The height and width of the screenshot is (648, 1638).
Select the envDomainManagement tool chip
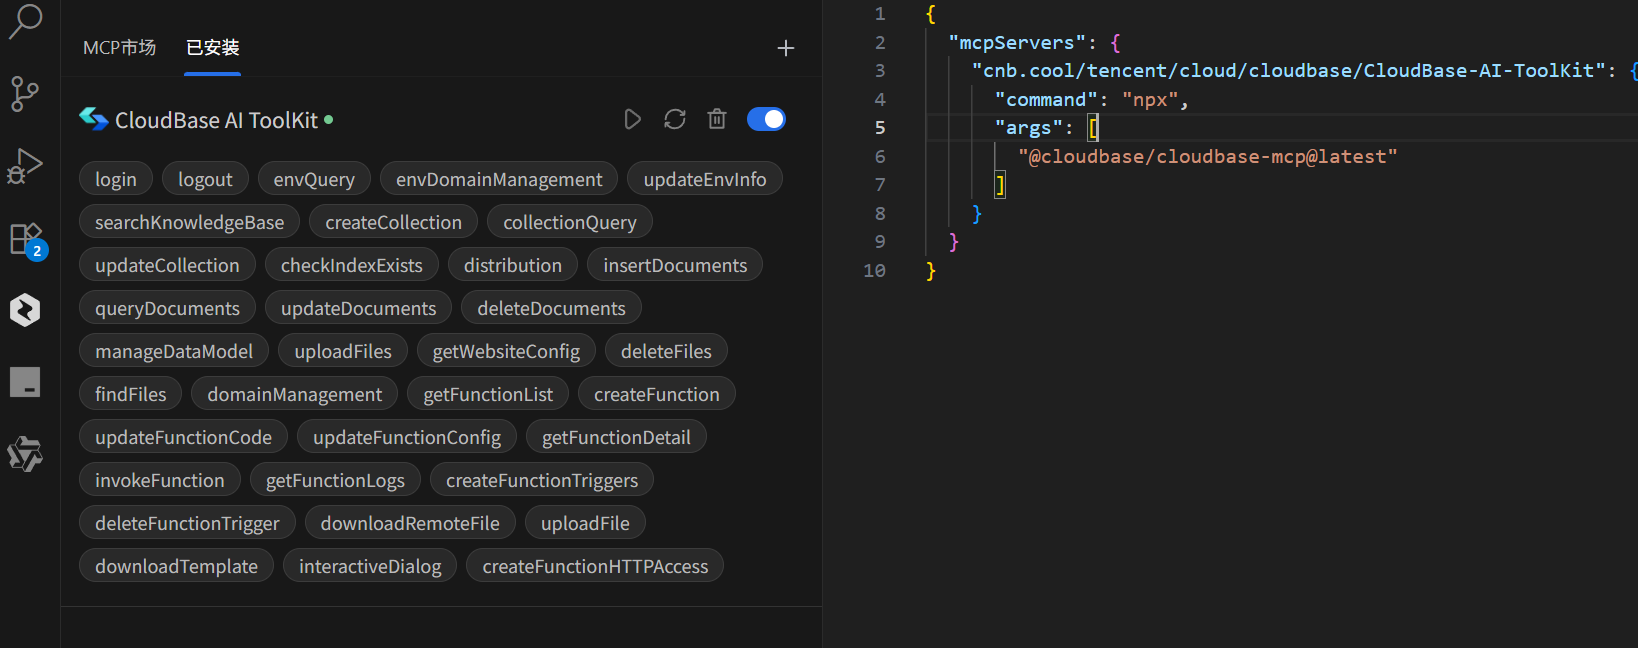[499, 179]
